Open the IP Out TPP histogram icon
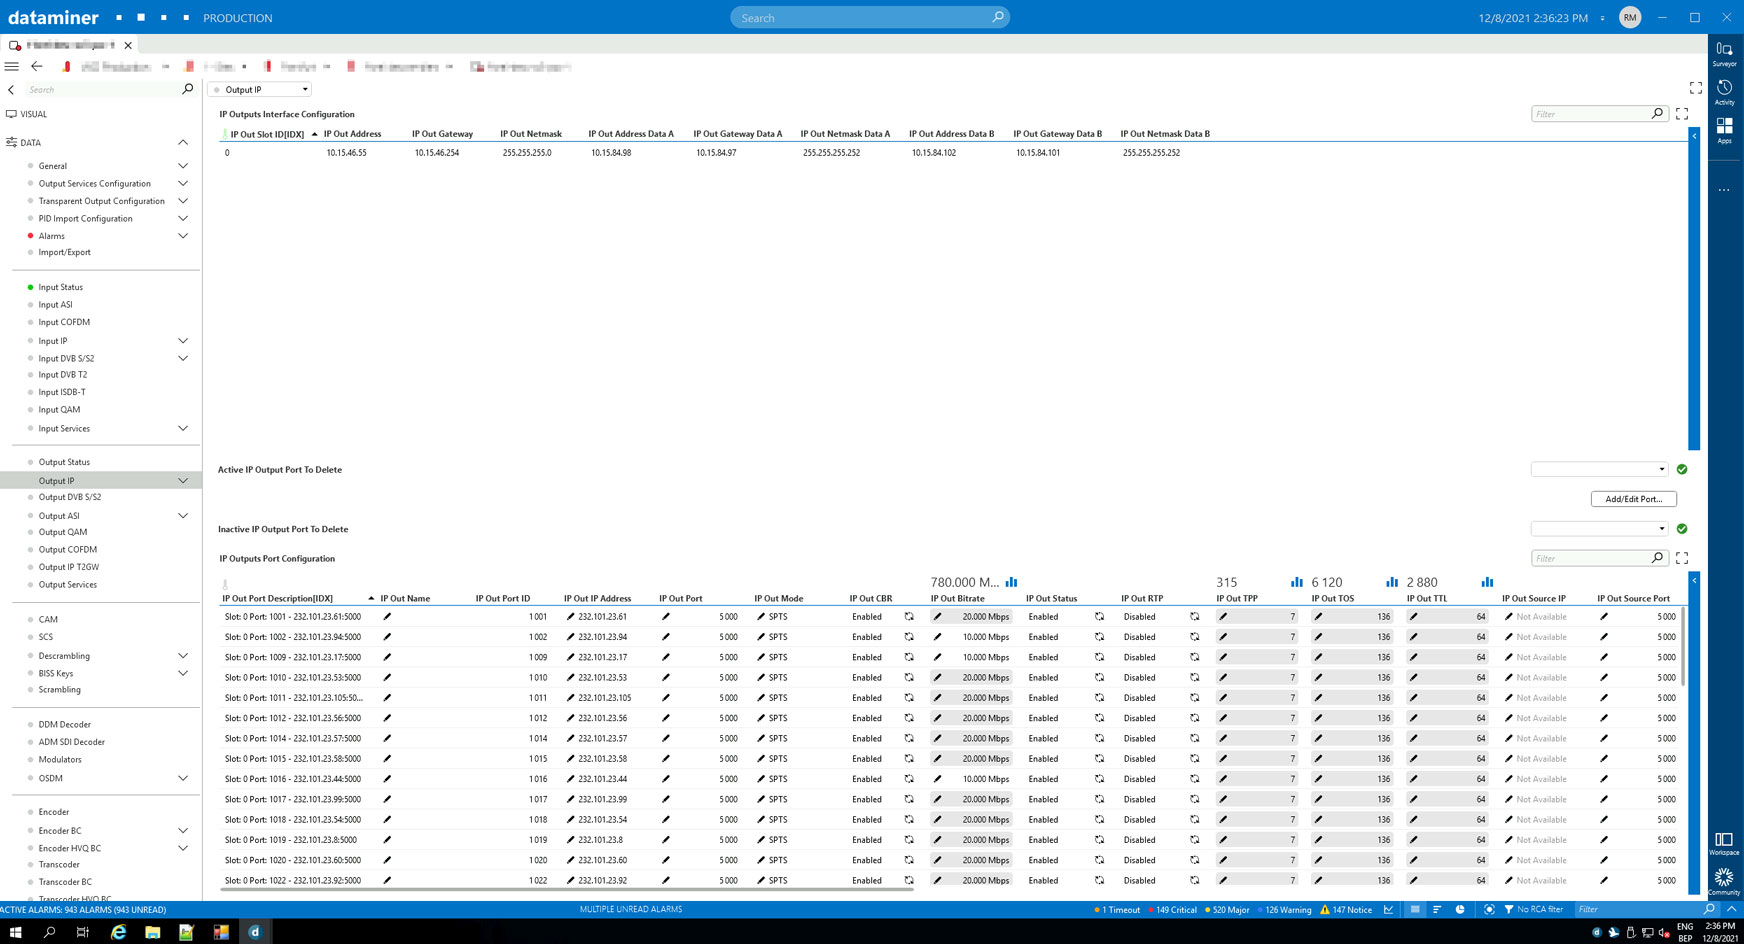1744x944 pixels. (x=1297, y=582)
